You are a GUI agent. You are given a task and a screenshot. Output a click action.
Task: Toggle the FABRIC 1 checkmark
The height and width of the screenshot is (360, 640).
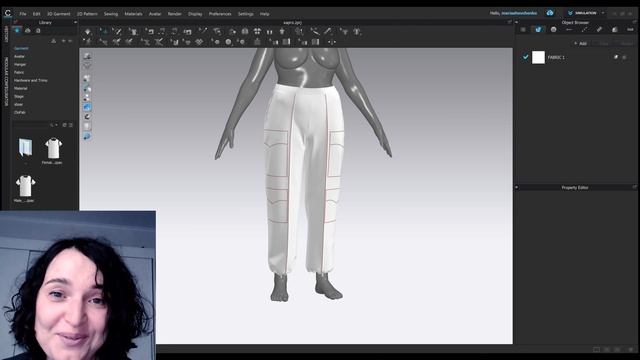click(526, 57)
